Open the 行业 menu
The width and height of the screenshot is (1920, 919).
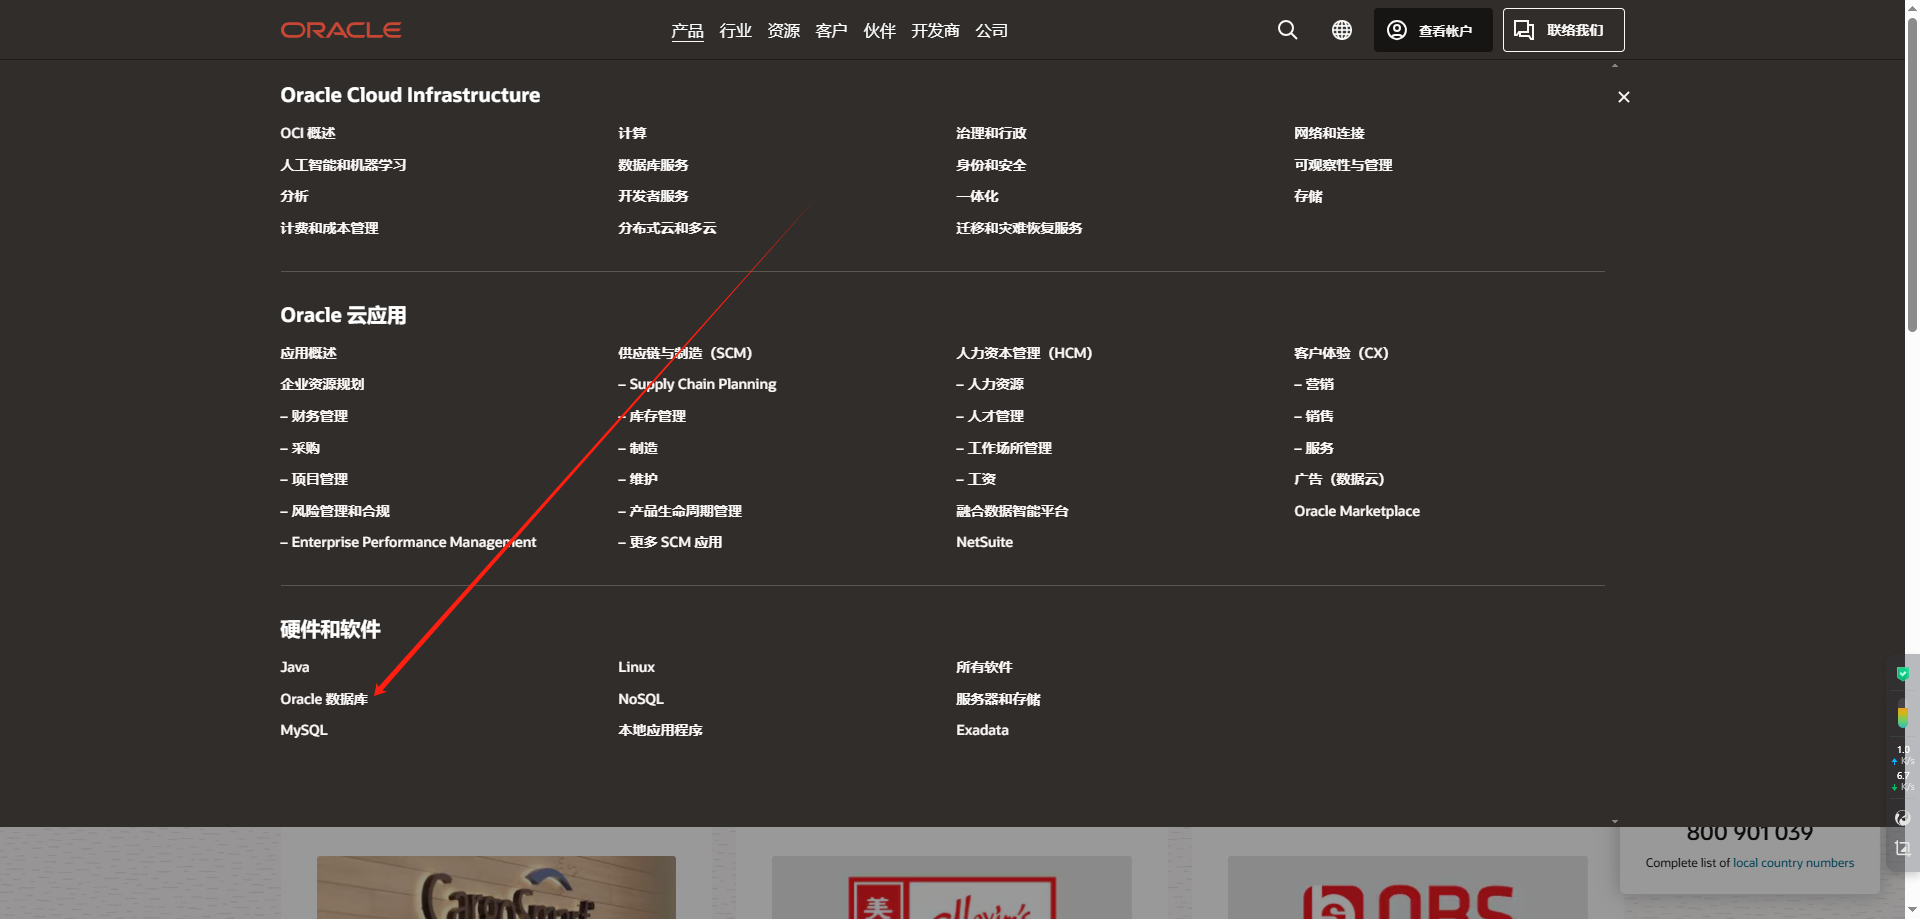click(x=735, y=31)
